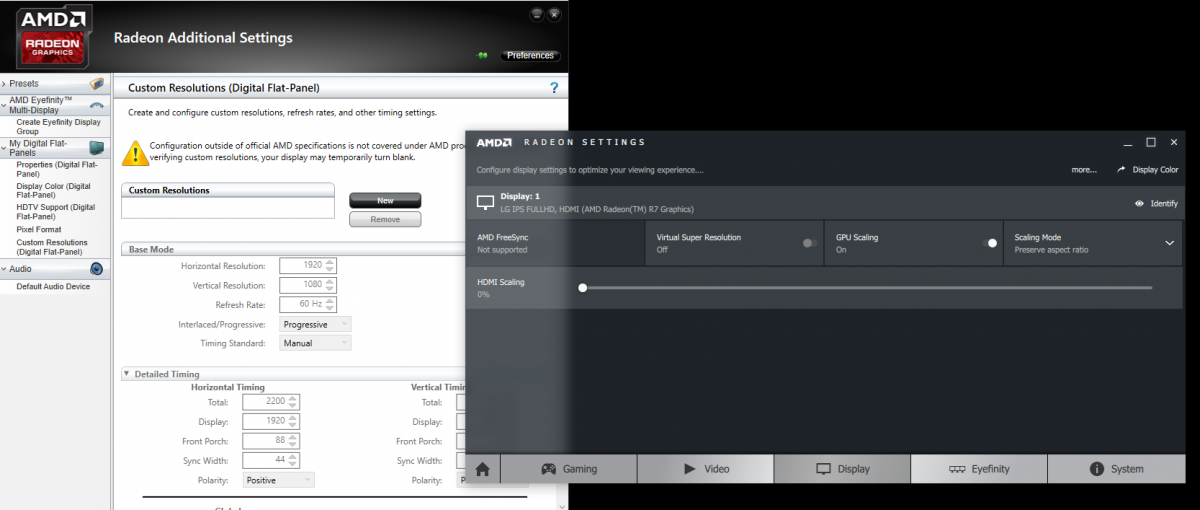The image size is (1200, 510).
Task: Open Display Color with the arrow icon
Action: click(1122, 169)
